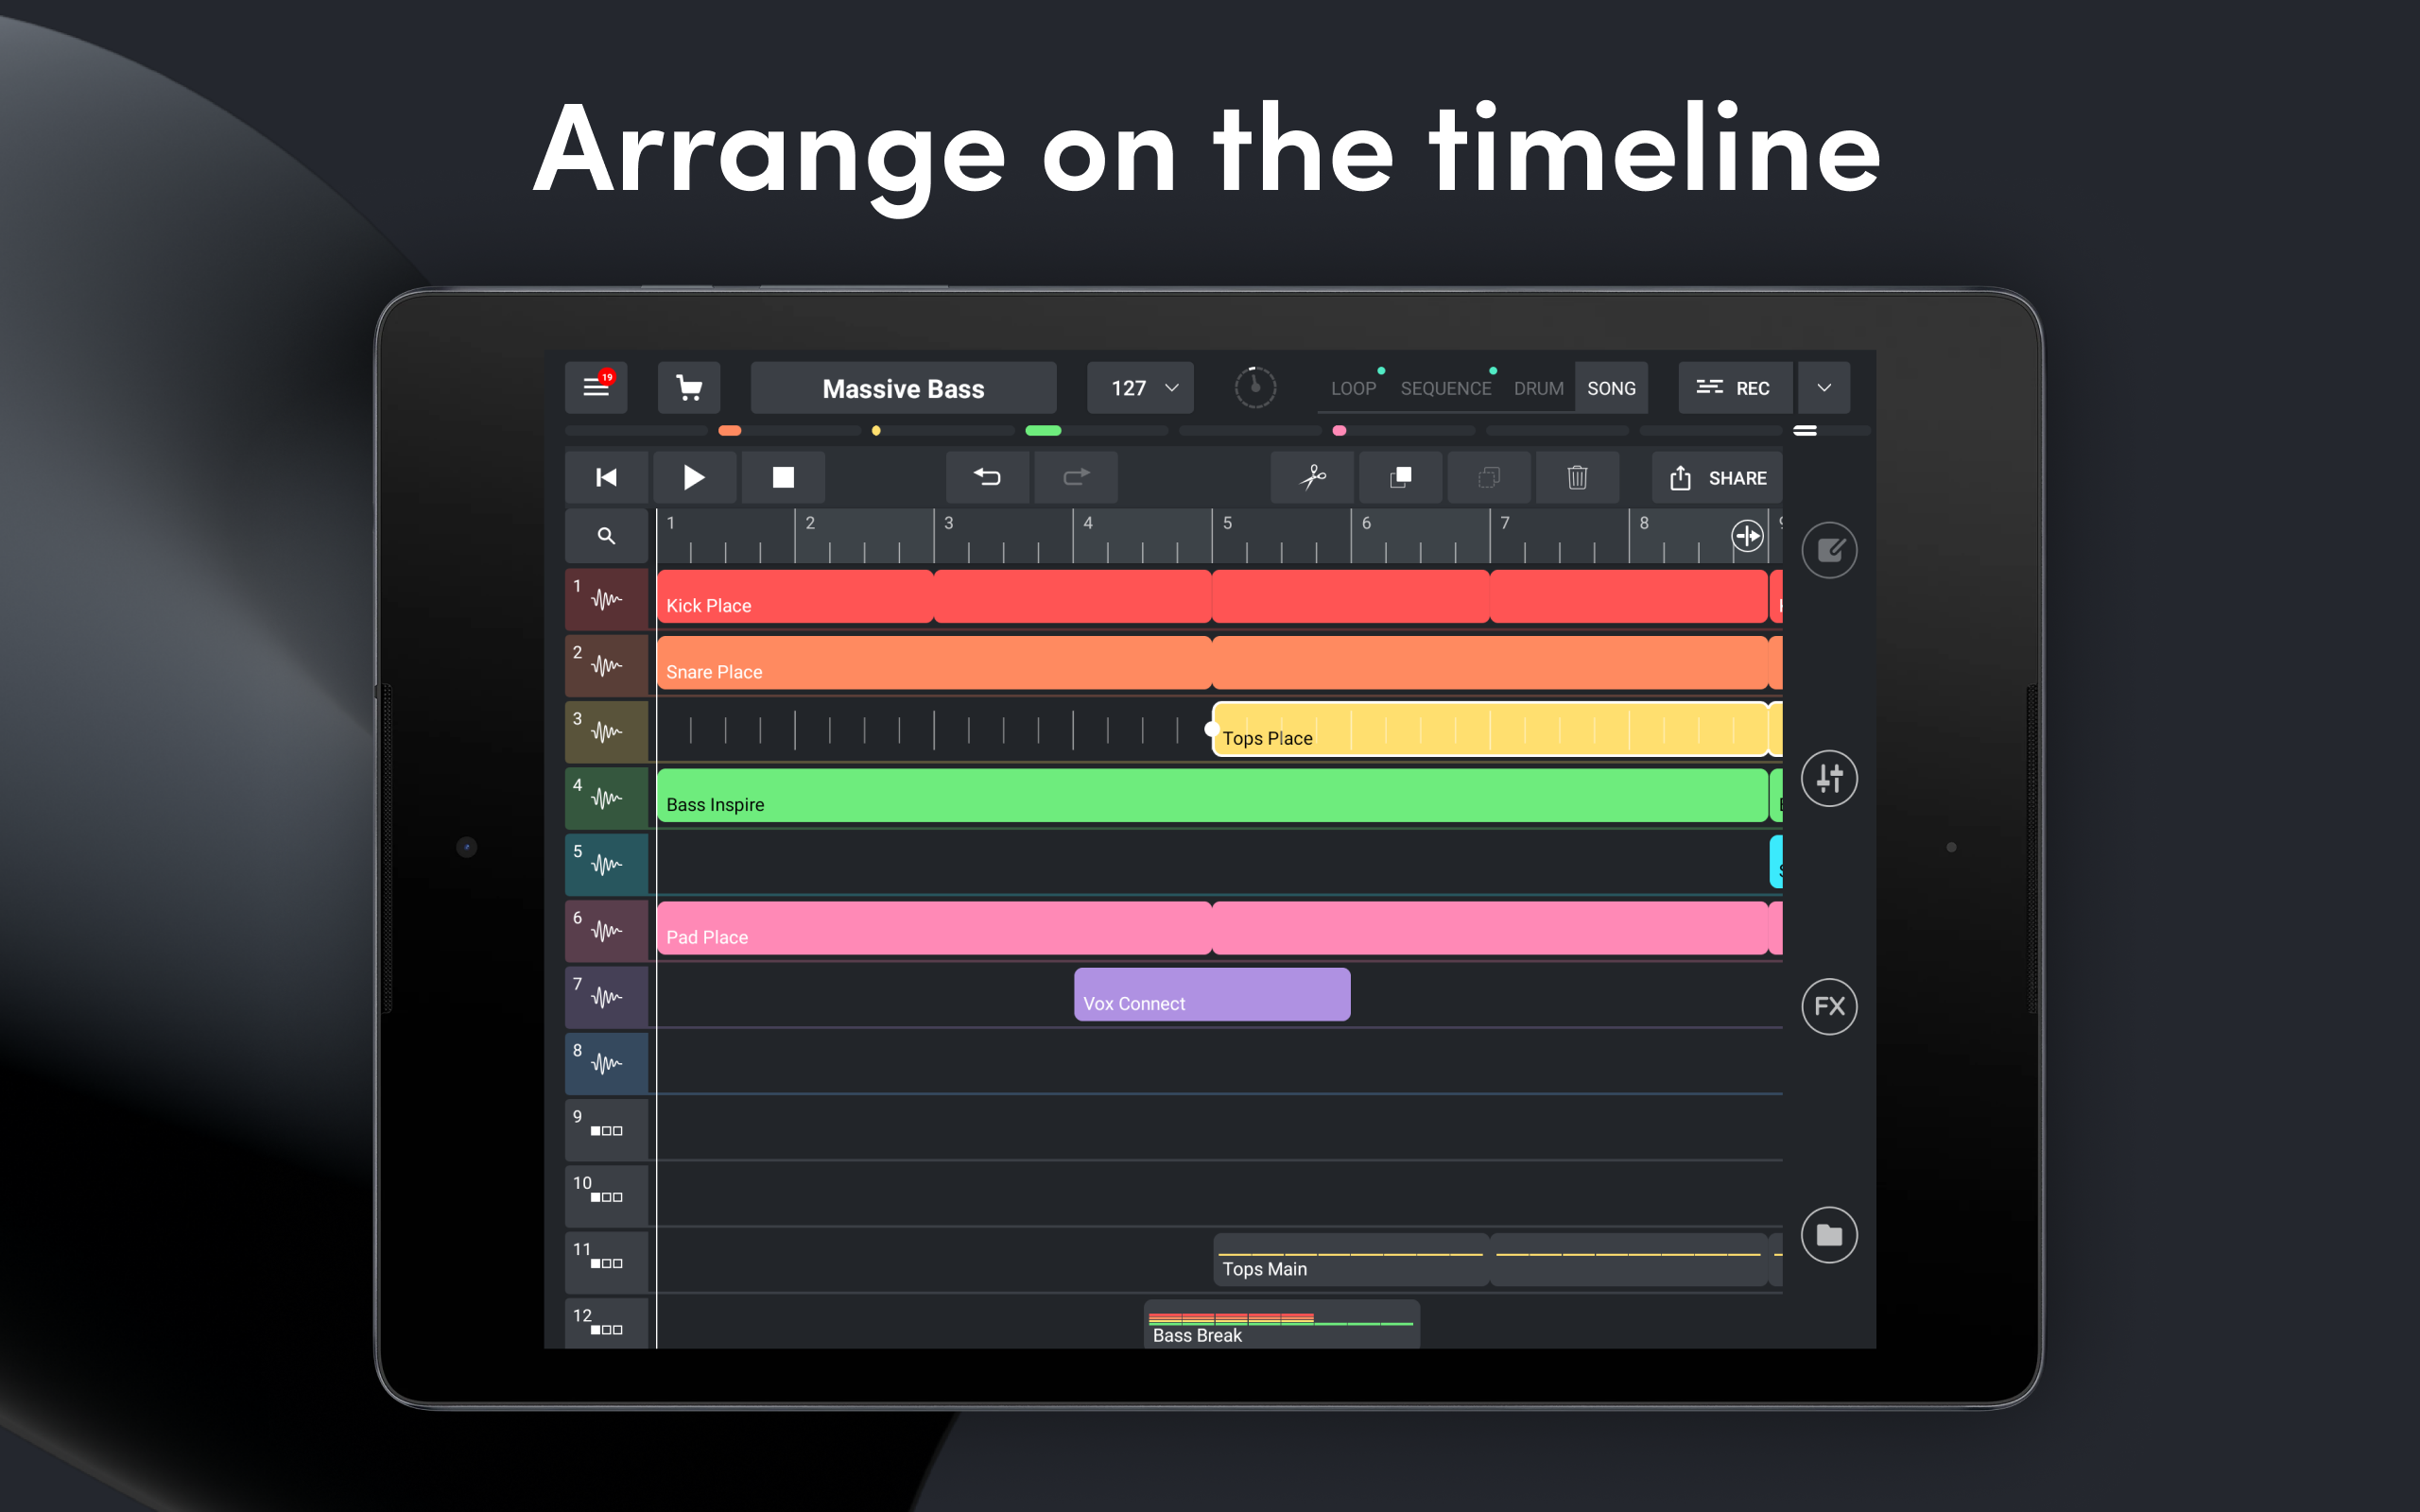Share the project with the SHARE button
The image size is (2420, 1512).
coord(1717,477)
